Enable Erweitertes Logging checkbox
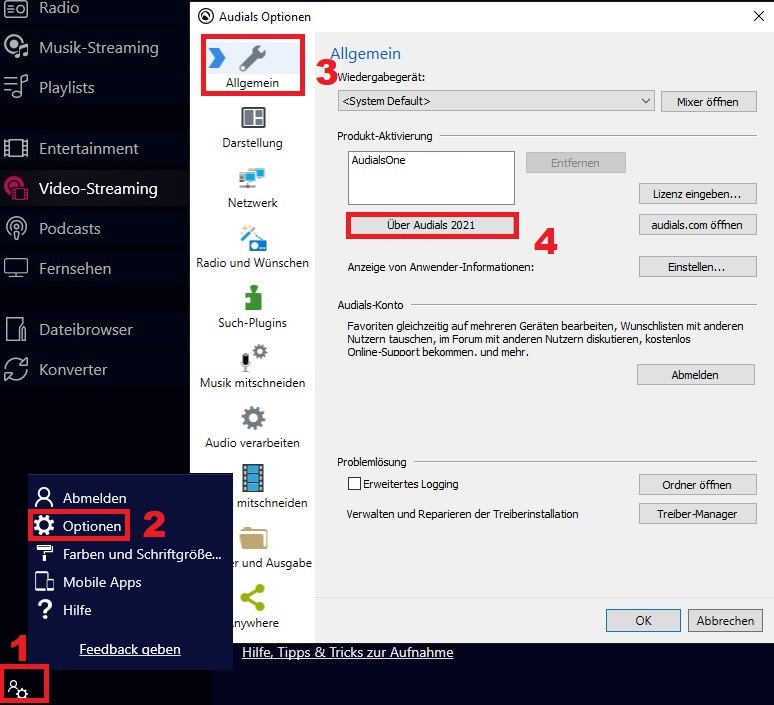Image resolution: width=774 pixels, height=705 pixels. click(354, 484)
